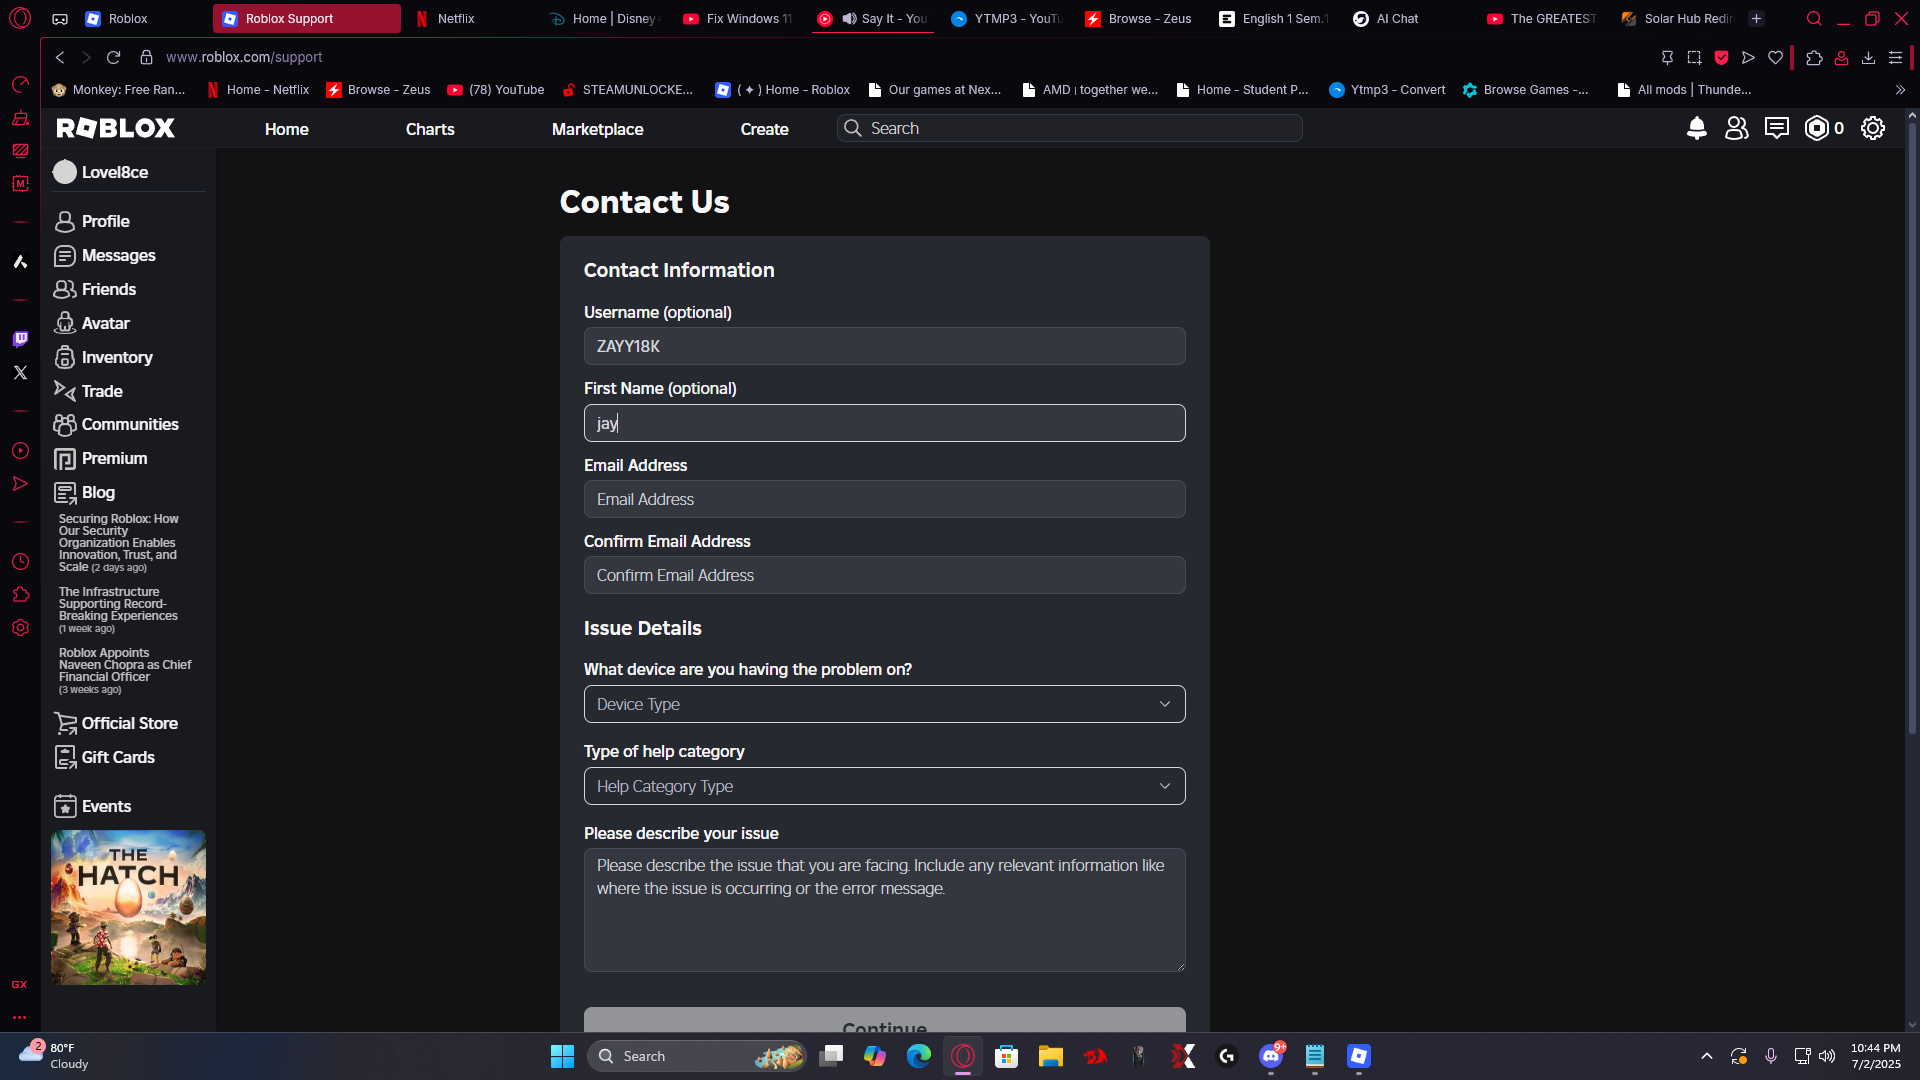Click the Continue button
Screen dimensions: 1920x1080
pos(884,1020)
